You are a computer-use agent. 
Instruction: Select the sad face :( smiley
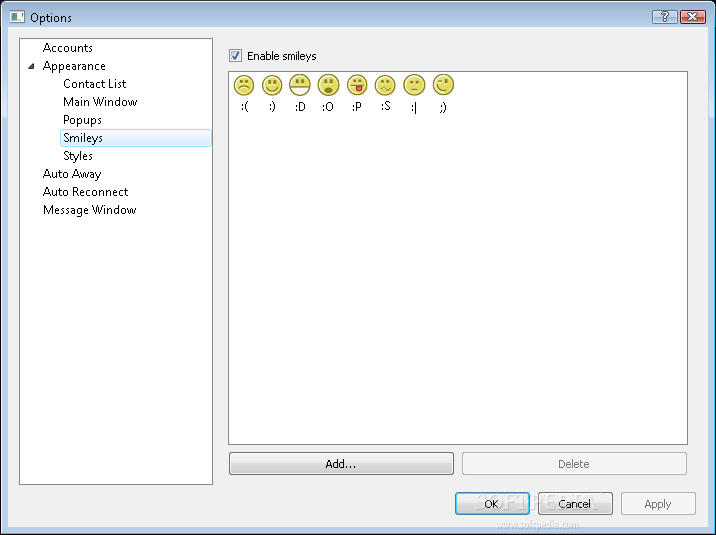[244, 85]
